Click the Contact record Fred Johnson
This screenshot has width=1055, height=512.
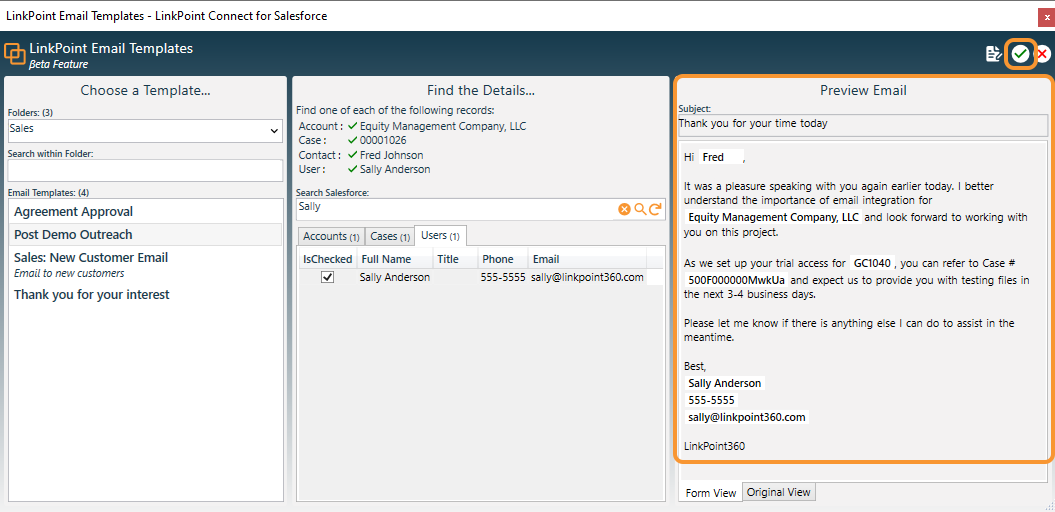(x=392, y=155)
